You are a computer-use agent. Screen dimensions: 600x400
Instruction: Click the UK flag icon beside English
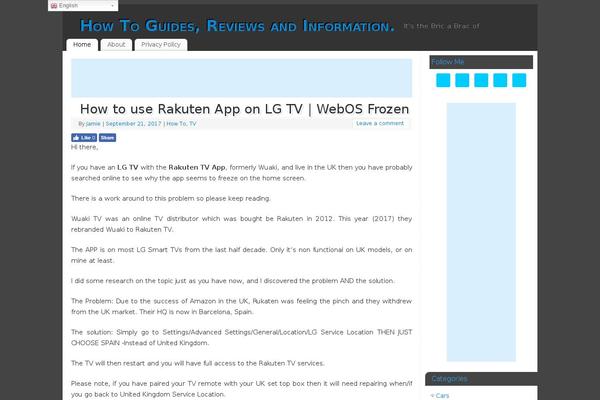54,5
